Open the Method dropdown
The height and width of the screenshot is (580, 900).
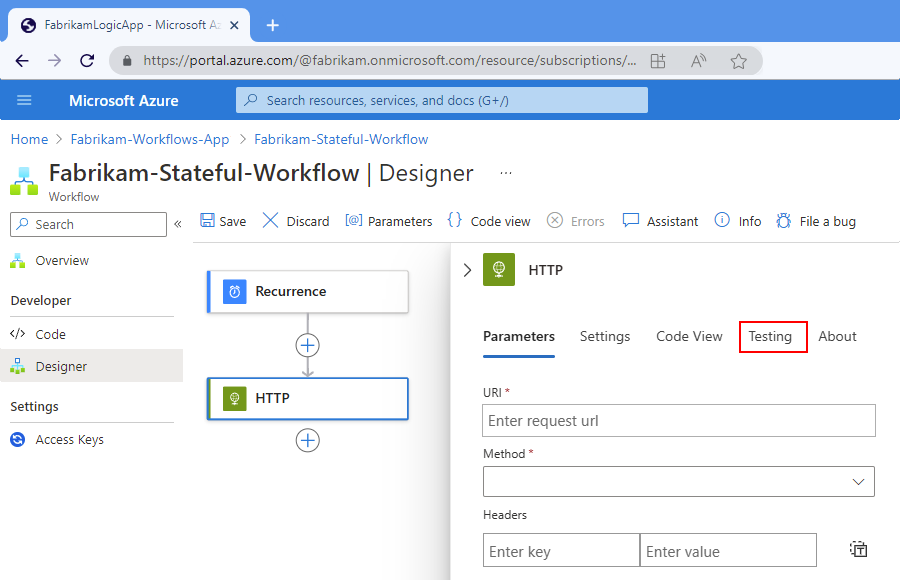(679, 481)
